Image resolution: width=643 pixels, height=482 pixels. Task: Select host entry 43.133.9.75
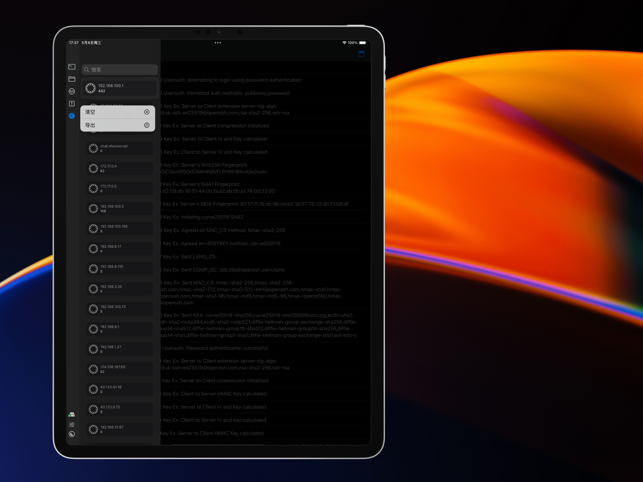tap(120, 409)
